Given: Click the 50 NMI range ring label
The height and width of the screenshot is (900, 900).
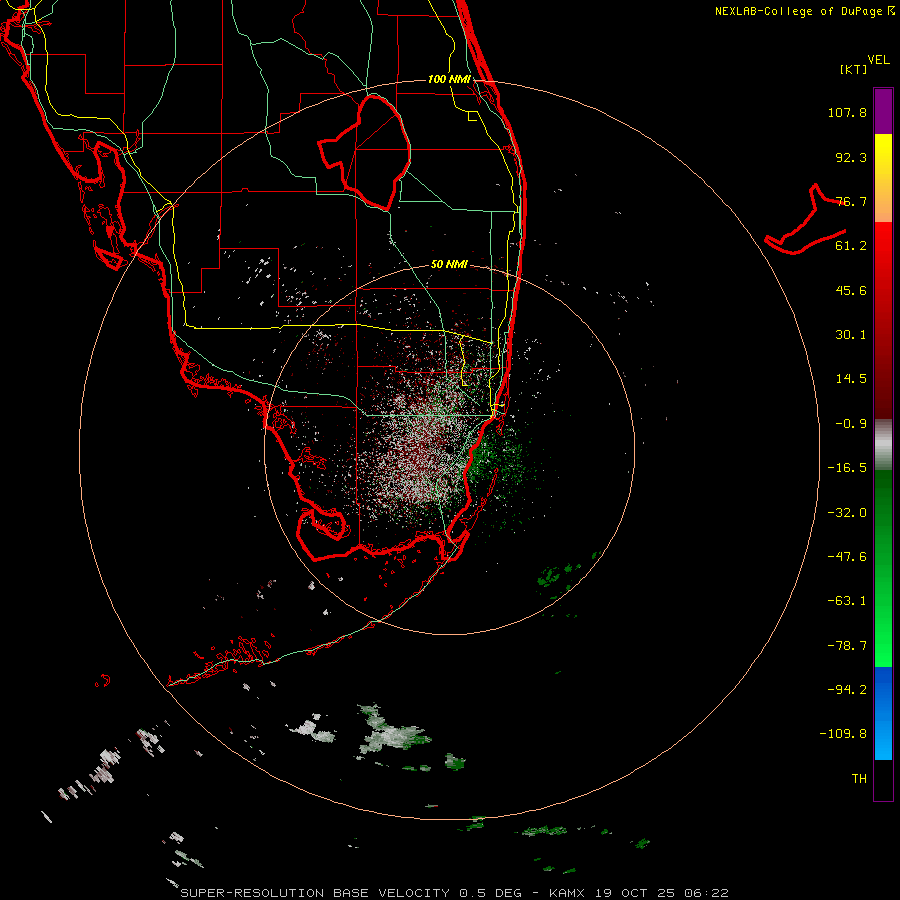Looking at the screenshot, I should (449, 265).
